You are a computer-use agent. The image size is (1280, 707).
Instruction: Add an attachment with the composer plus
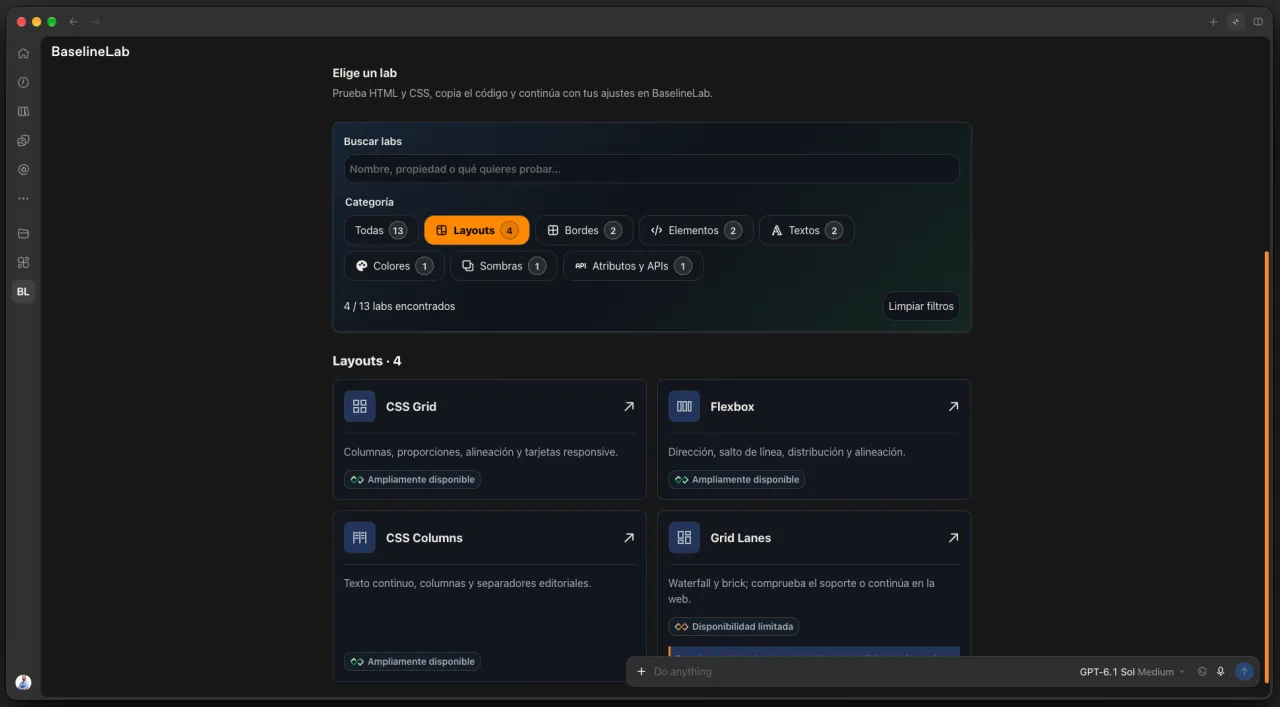pos(641,671)
